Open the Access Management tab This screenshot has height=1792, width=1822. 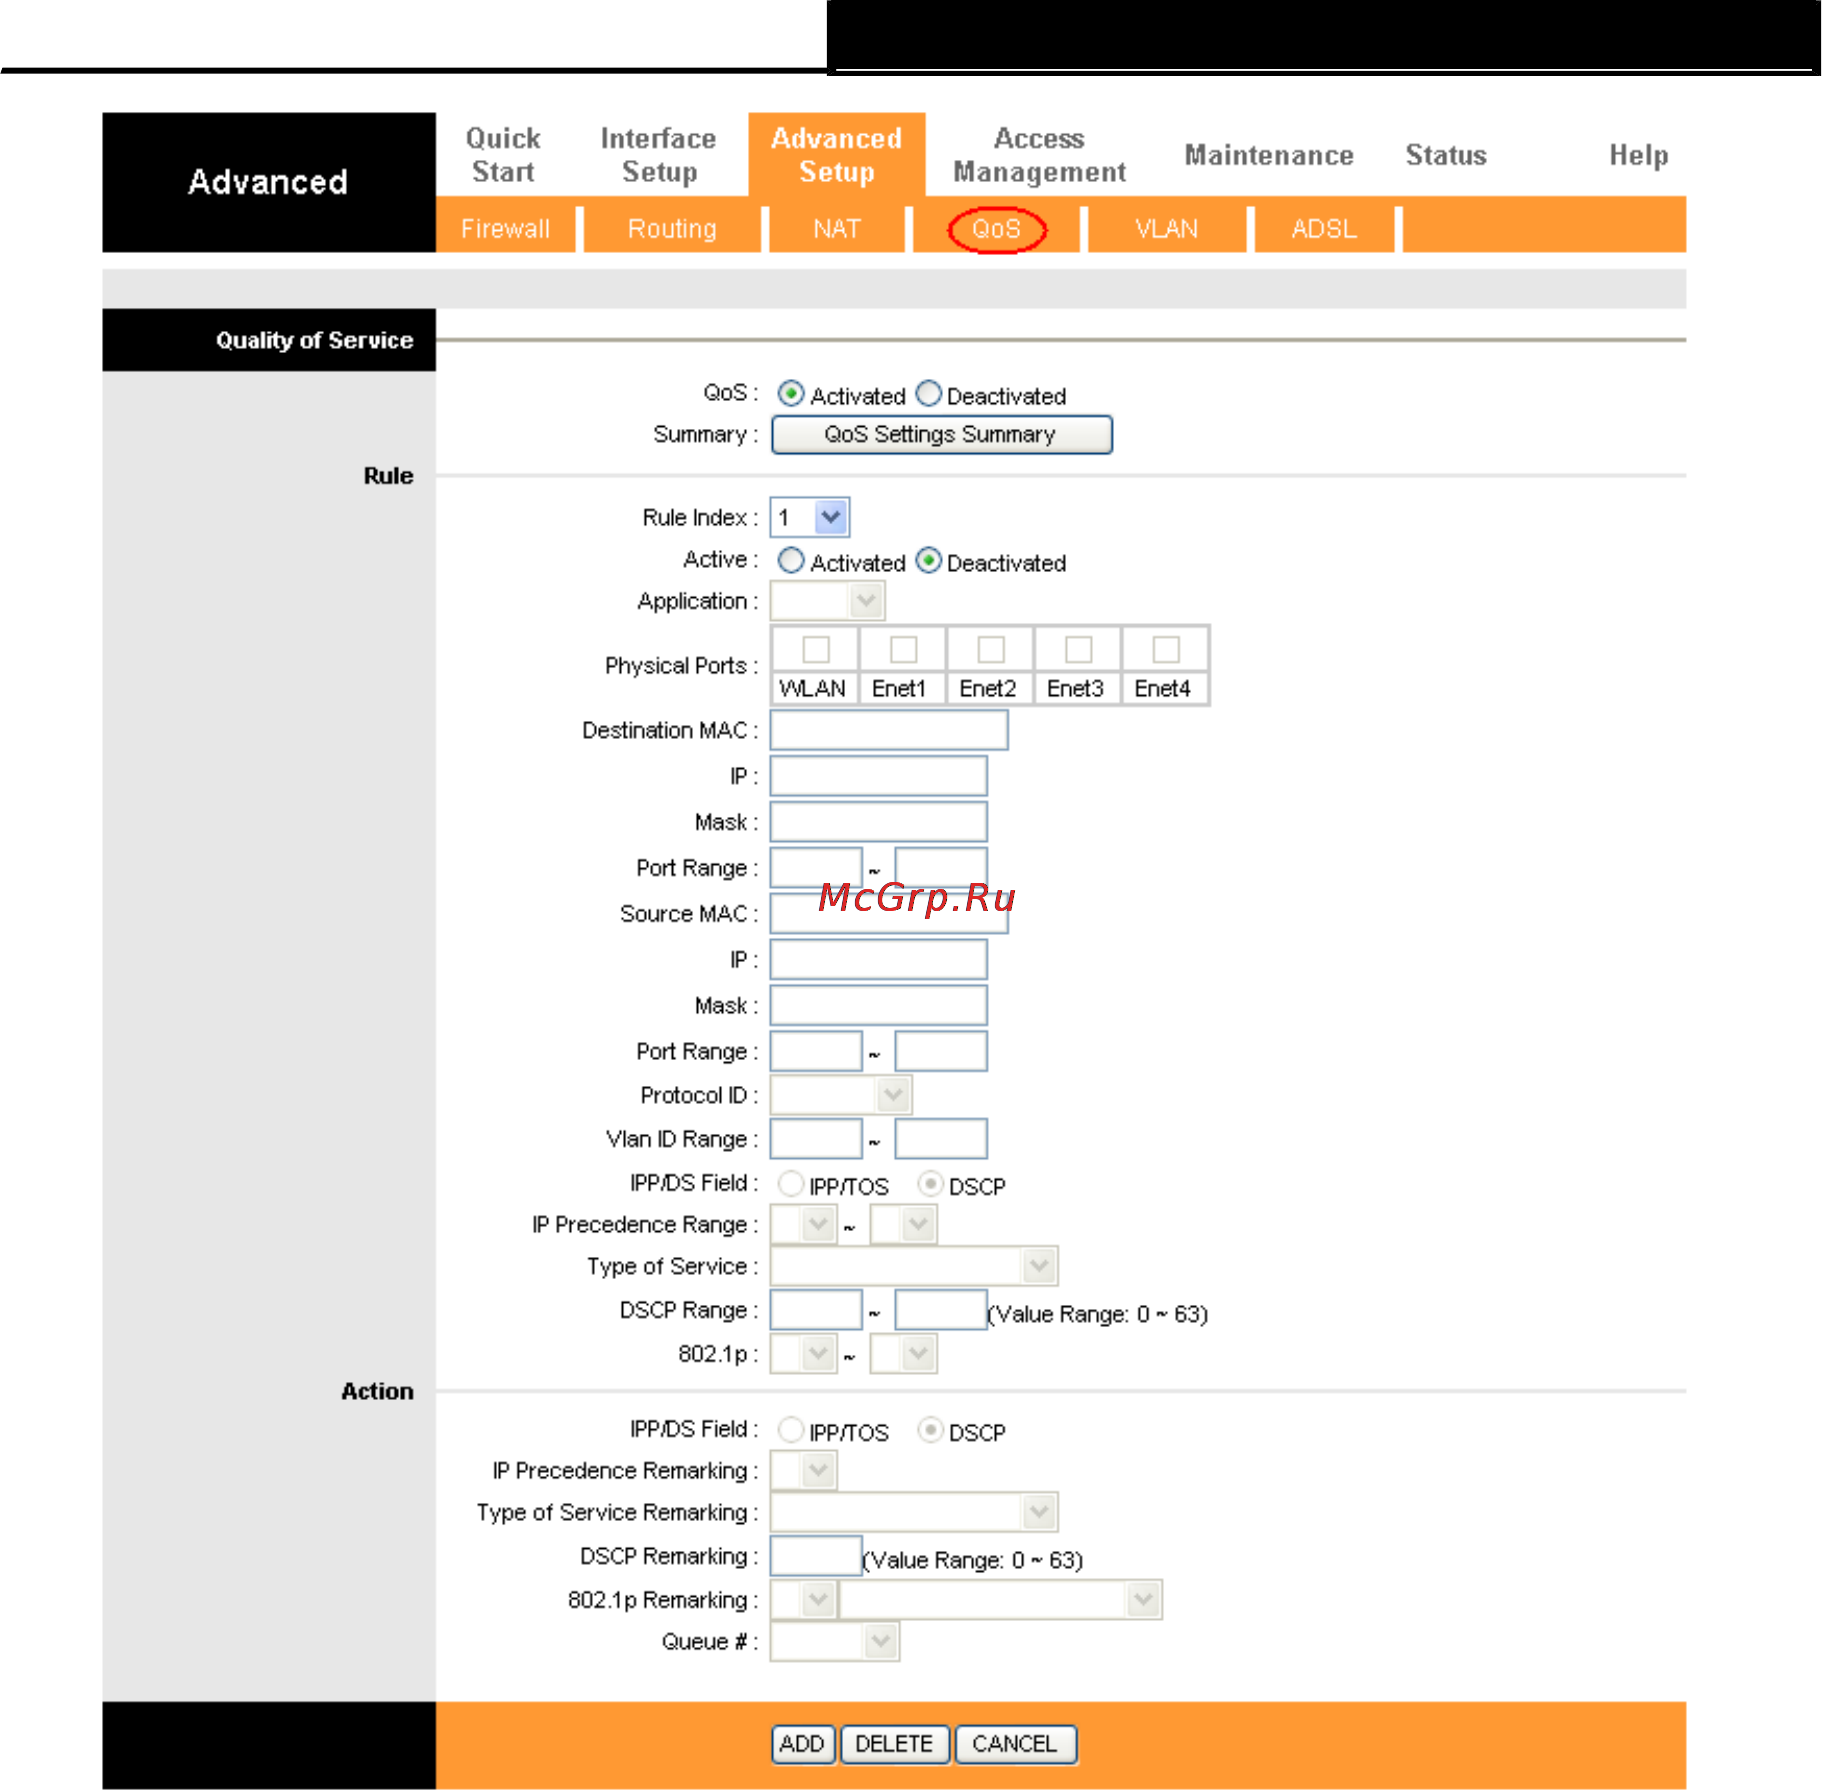[1039, 155]
